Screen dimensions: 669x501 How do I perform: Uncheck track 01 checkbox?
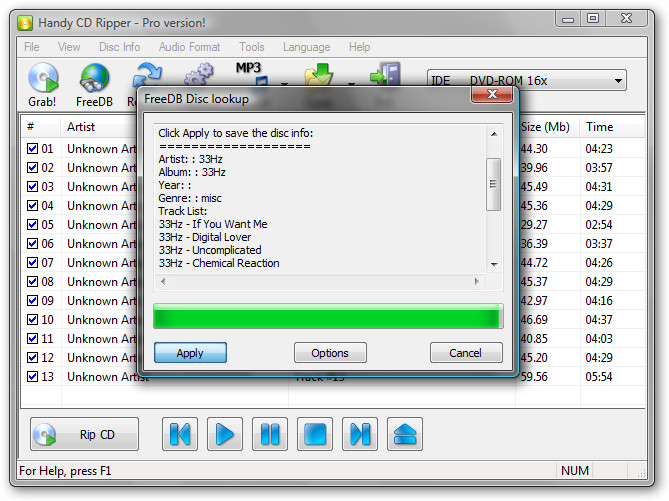click(32, 149)
